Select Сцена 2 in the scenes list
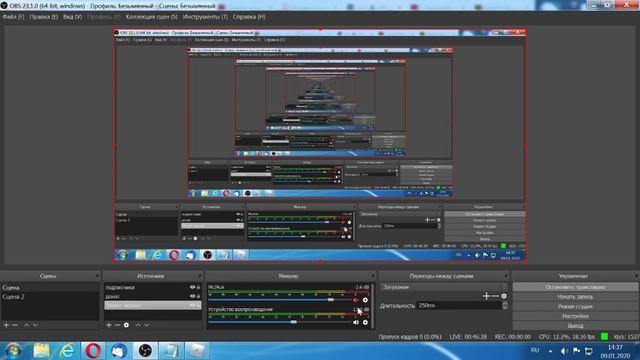 (x=50, y=297)
